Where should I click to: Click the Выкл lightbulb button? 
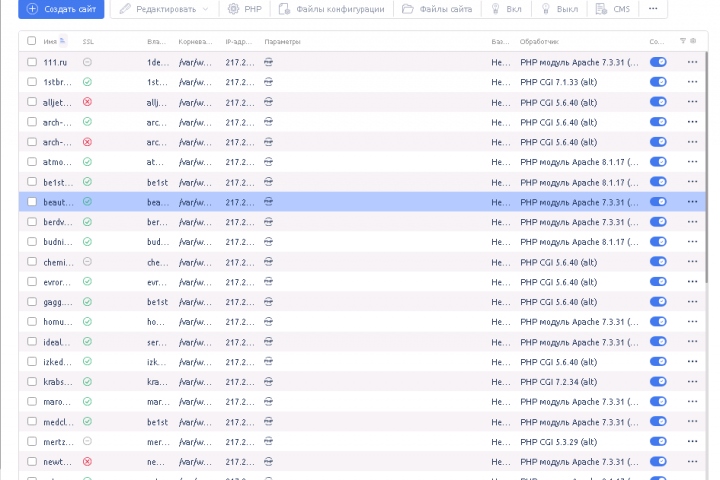560,9
